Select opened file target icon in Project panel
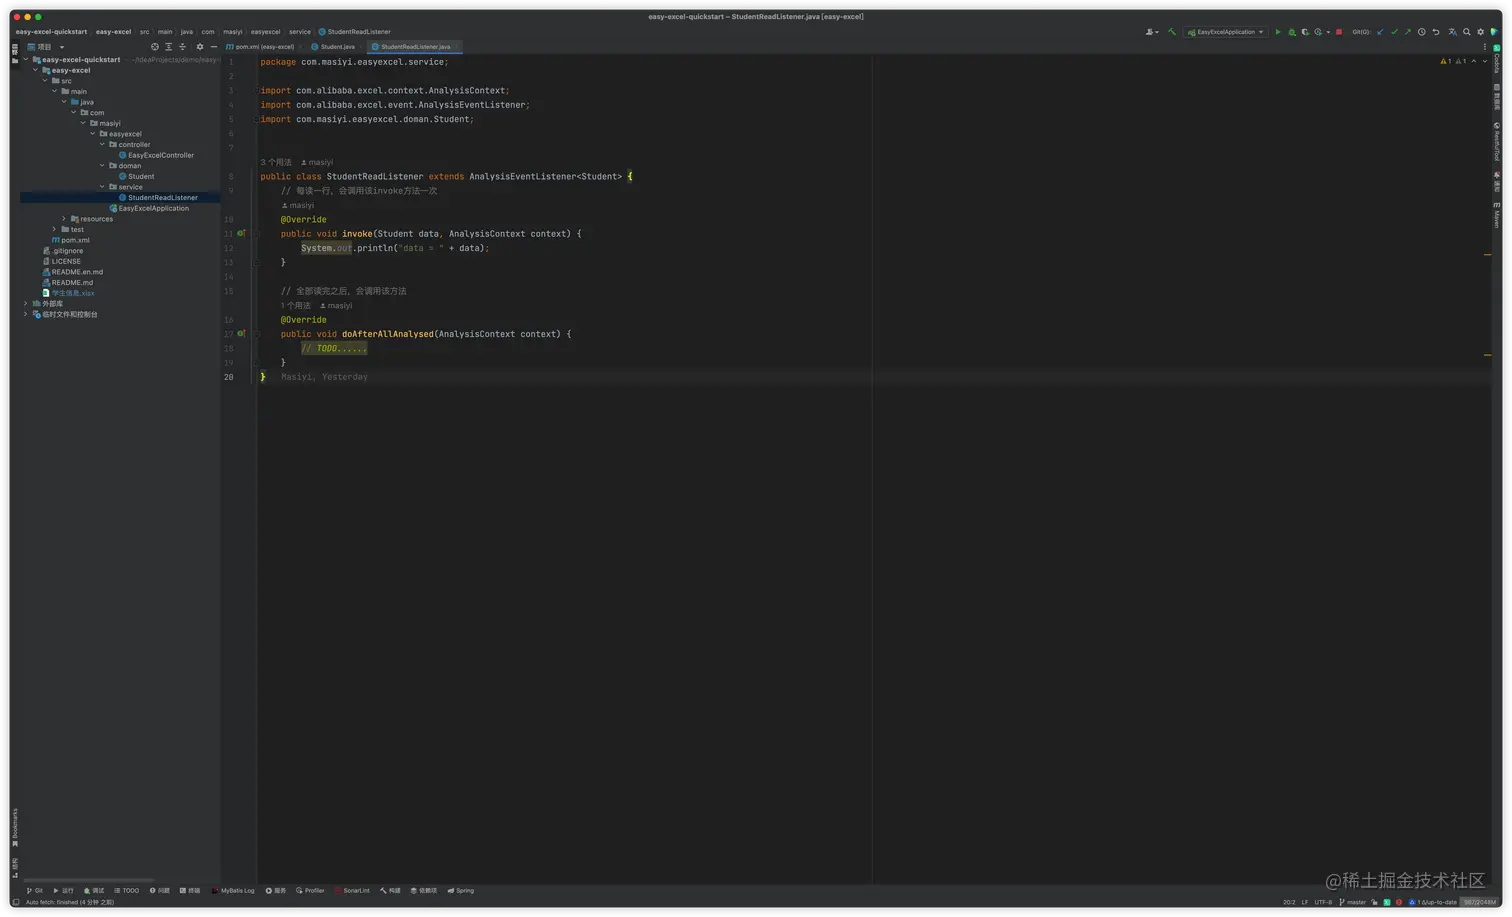The width and height of the screenshot is (1512, 917). click(x=155, y=47)
